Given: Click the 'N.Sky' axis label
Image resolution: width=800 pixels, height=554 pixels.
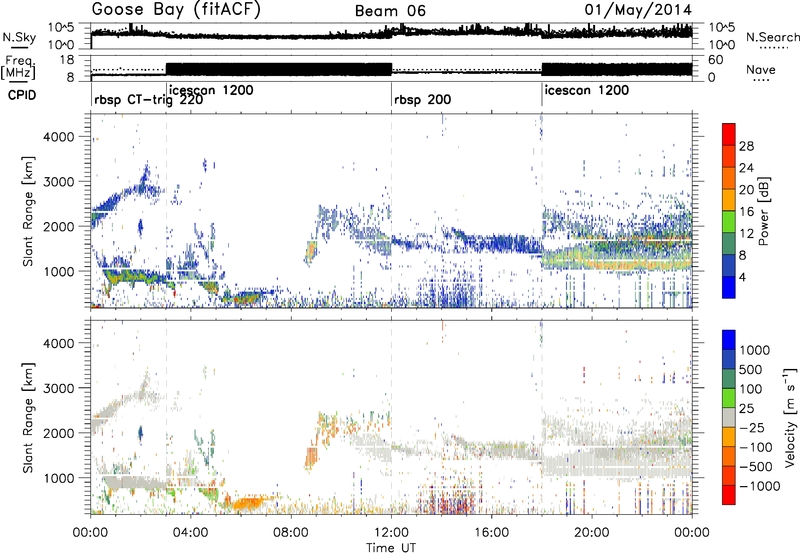Looking at the screenshot, I should [x=19, y=37].
